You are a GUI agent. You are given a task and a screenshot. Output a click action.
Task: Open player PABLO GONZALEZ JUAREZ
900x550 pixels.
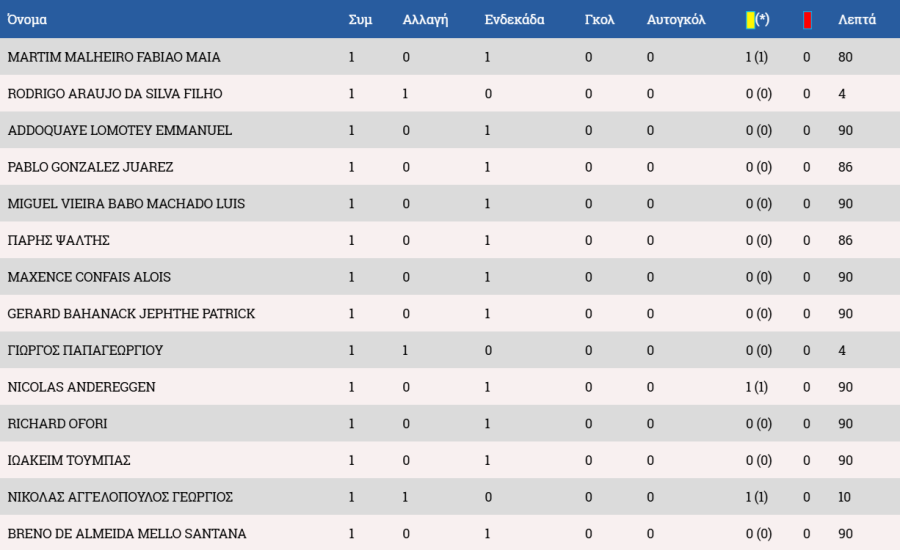[x=90, y=167]
